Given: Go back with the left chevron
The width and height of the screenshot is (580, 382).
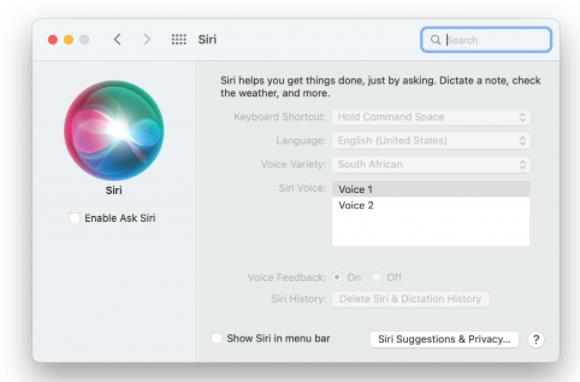Looking at the screenshot, I should pos(117,39).
